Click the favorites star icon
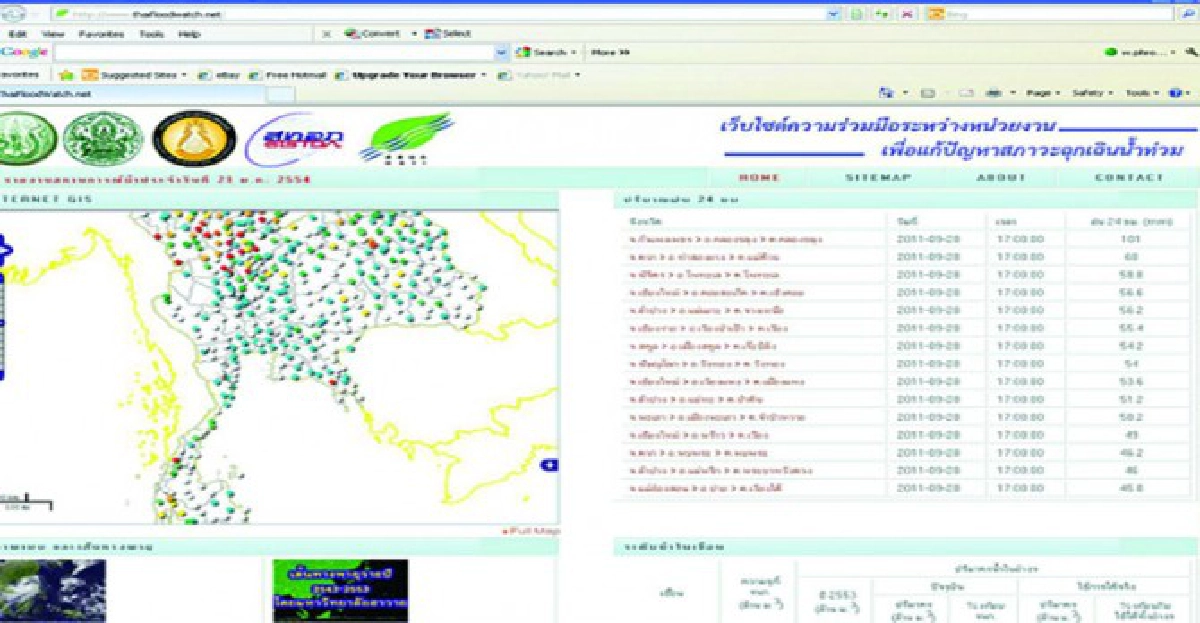The width and height of the screenshot is (1200, 623). coord(66,74)
